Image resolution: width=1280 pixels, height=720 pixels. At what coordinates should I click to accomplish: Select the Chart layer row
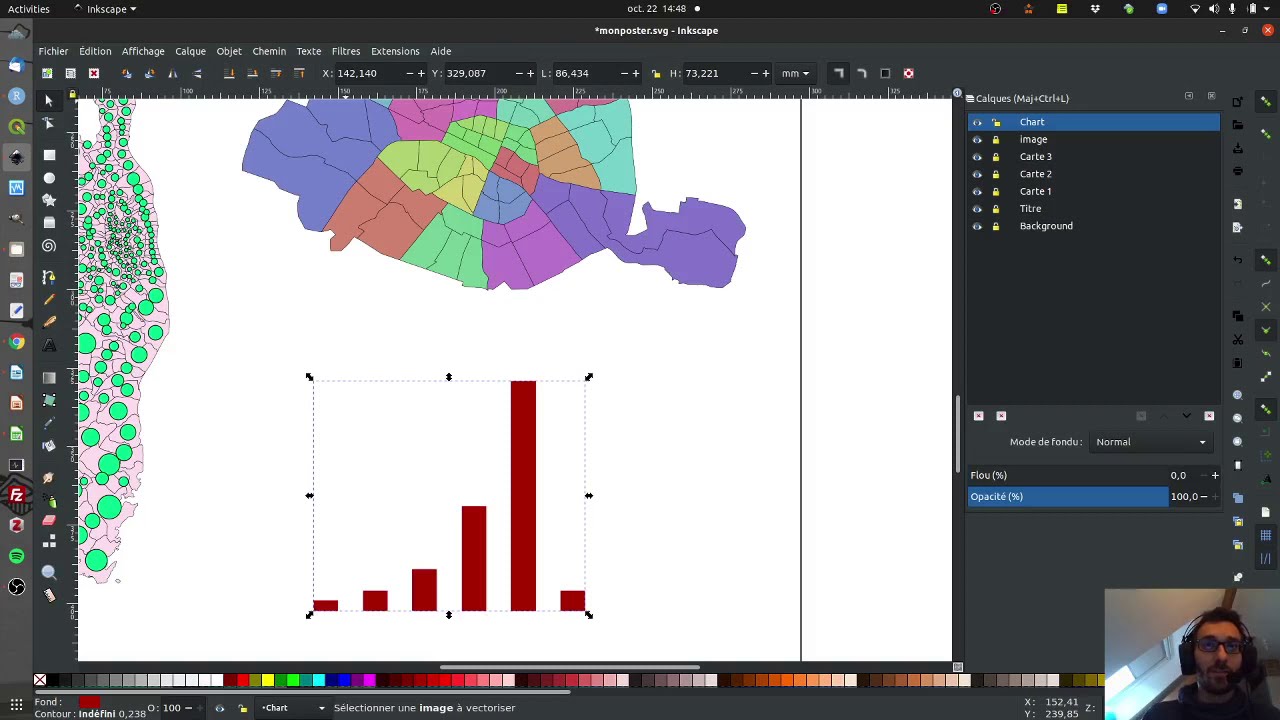1093,122
